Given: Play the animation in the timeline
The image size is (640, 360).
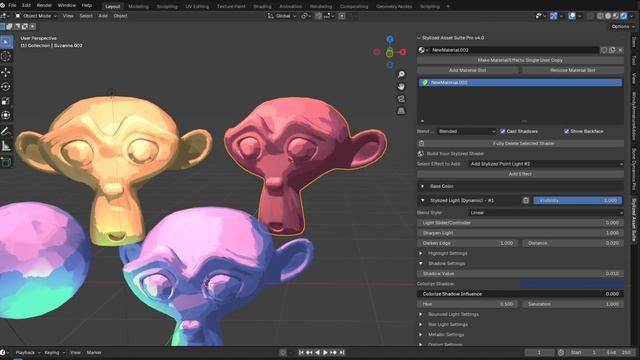Looking at the screenshot, I should click(325, 353).
